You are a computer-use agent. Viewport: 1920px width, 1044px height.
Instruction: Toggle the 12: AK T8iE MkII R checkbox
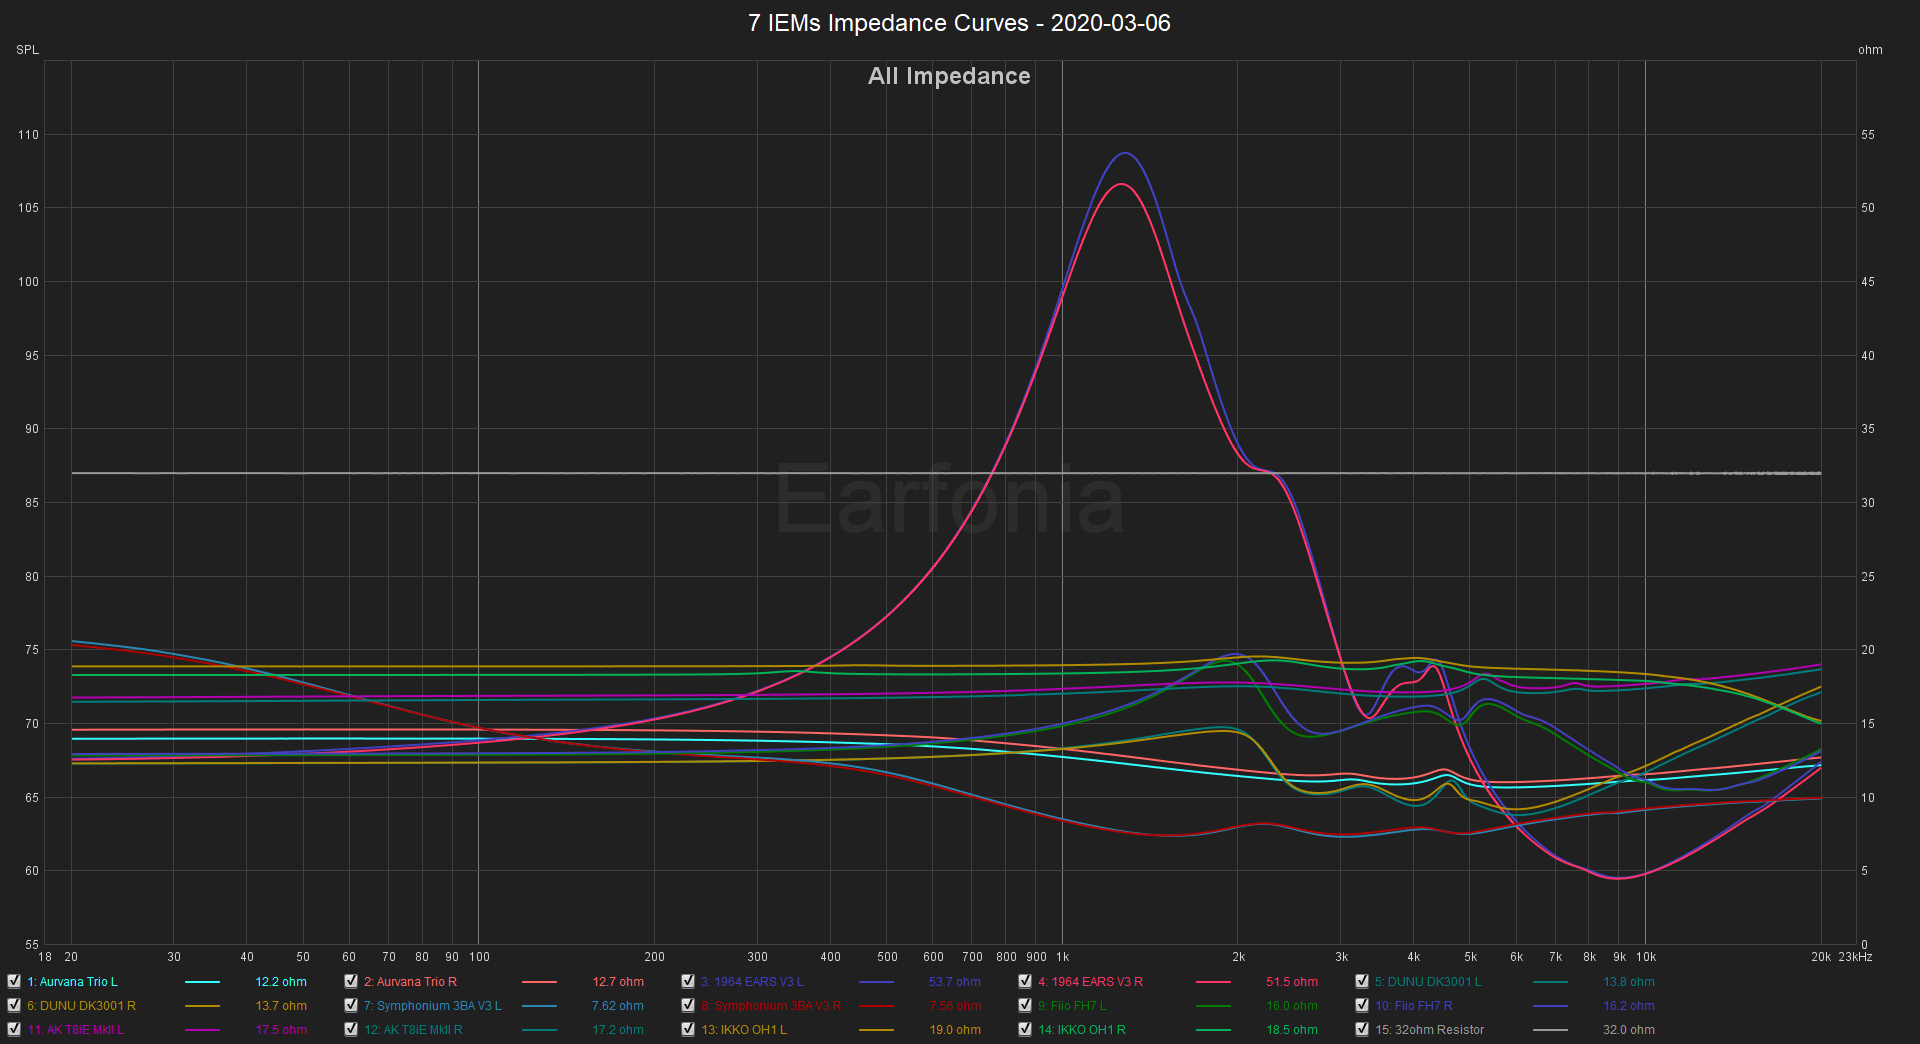351,1029
